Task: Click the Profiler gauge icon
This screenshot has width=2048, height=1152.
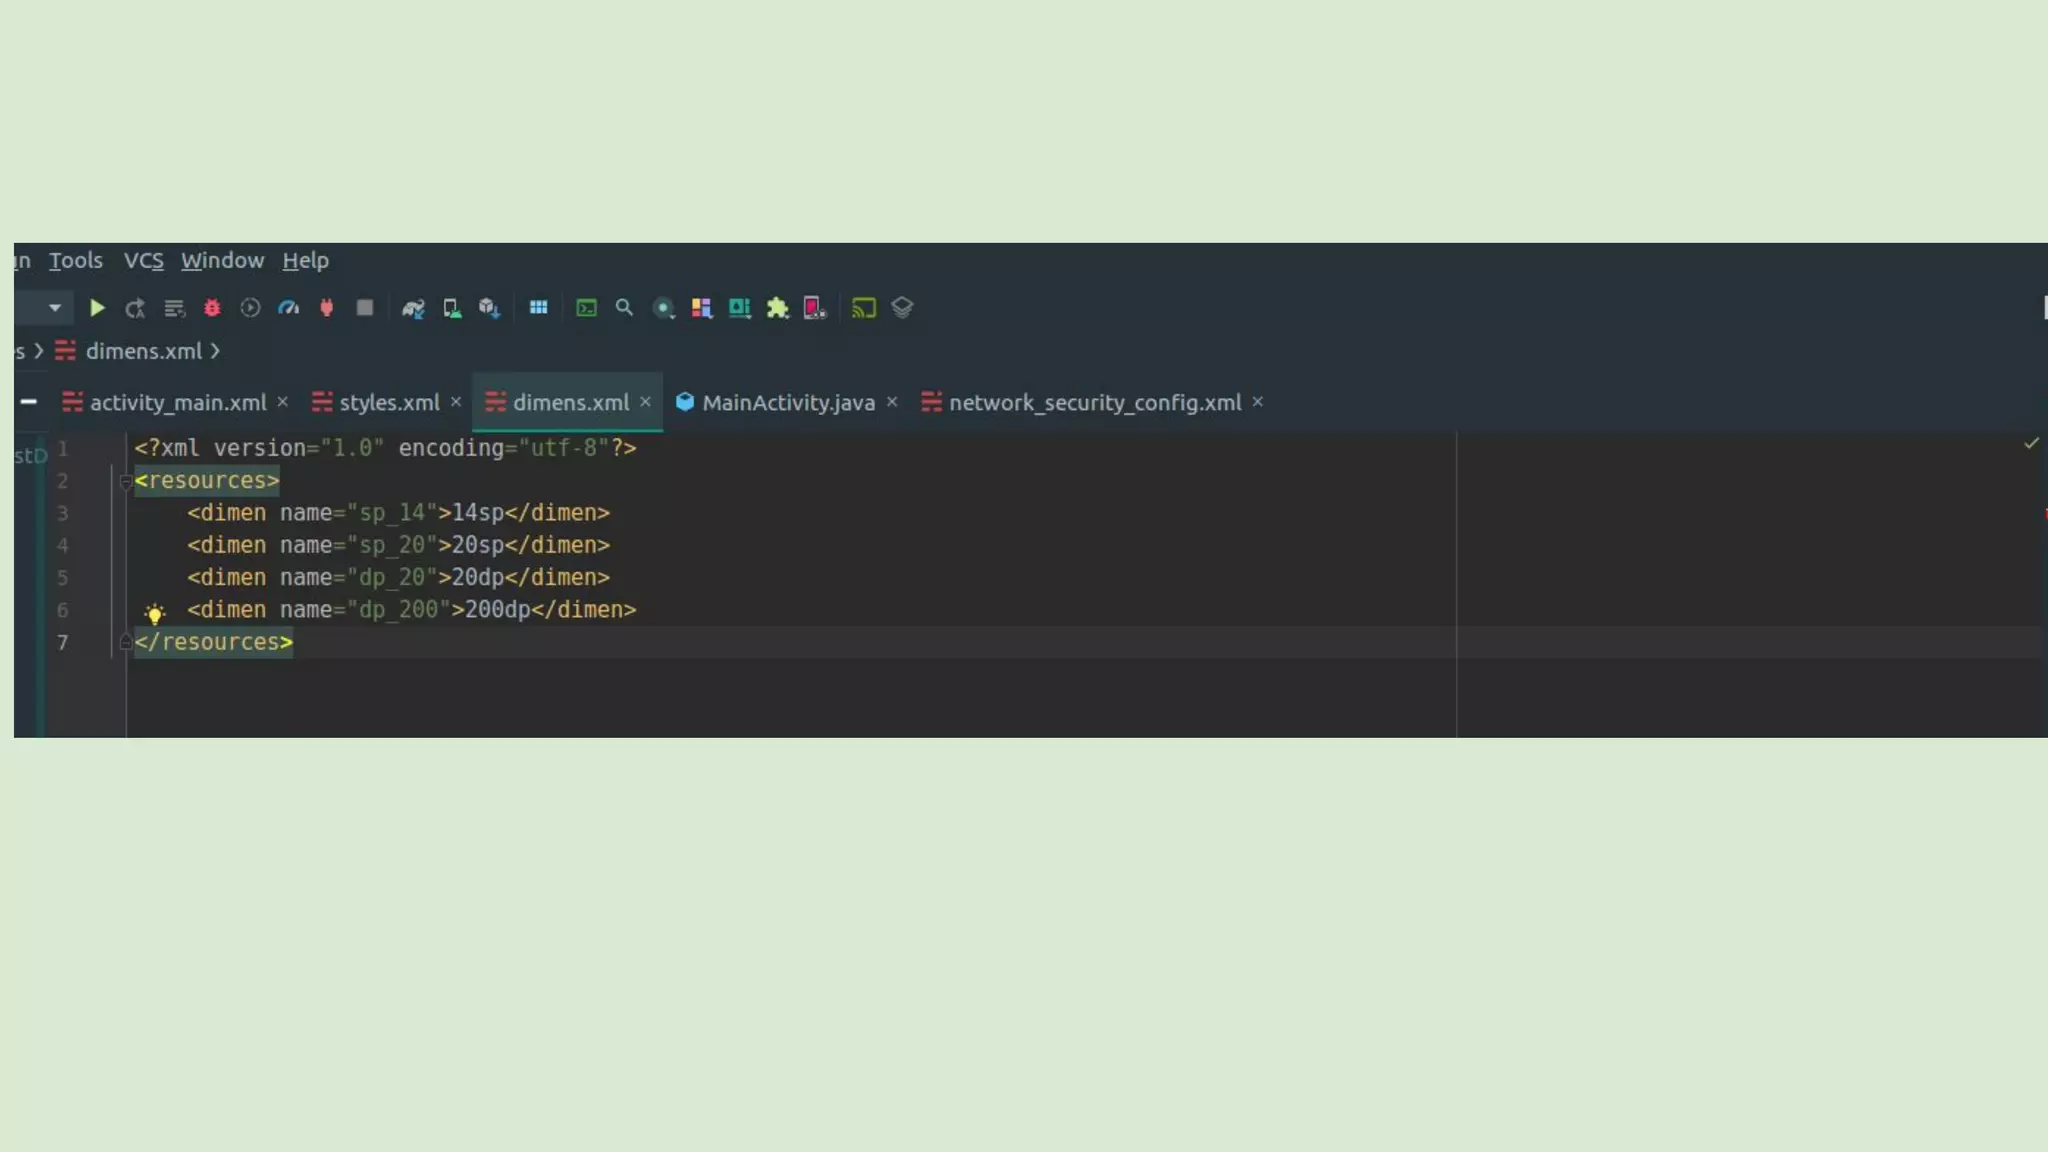Action: coord(289,308)
